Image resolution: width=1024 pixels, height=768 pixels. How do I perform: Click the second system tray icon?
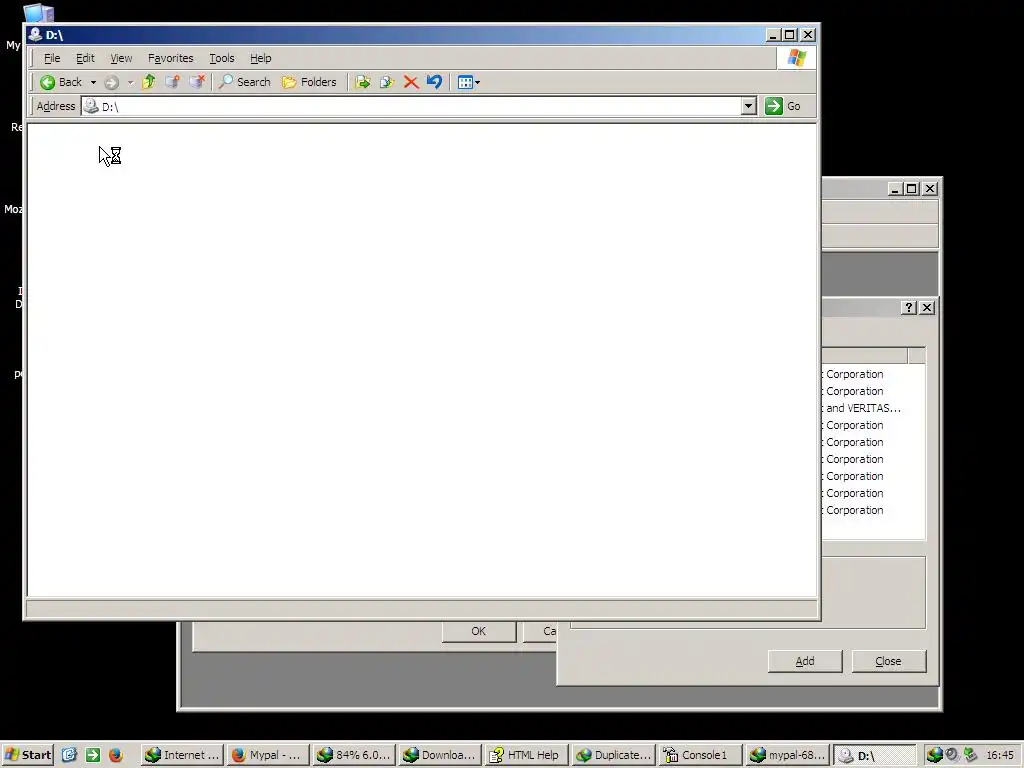[952, 755]
